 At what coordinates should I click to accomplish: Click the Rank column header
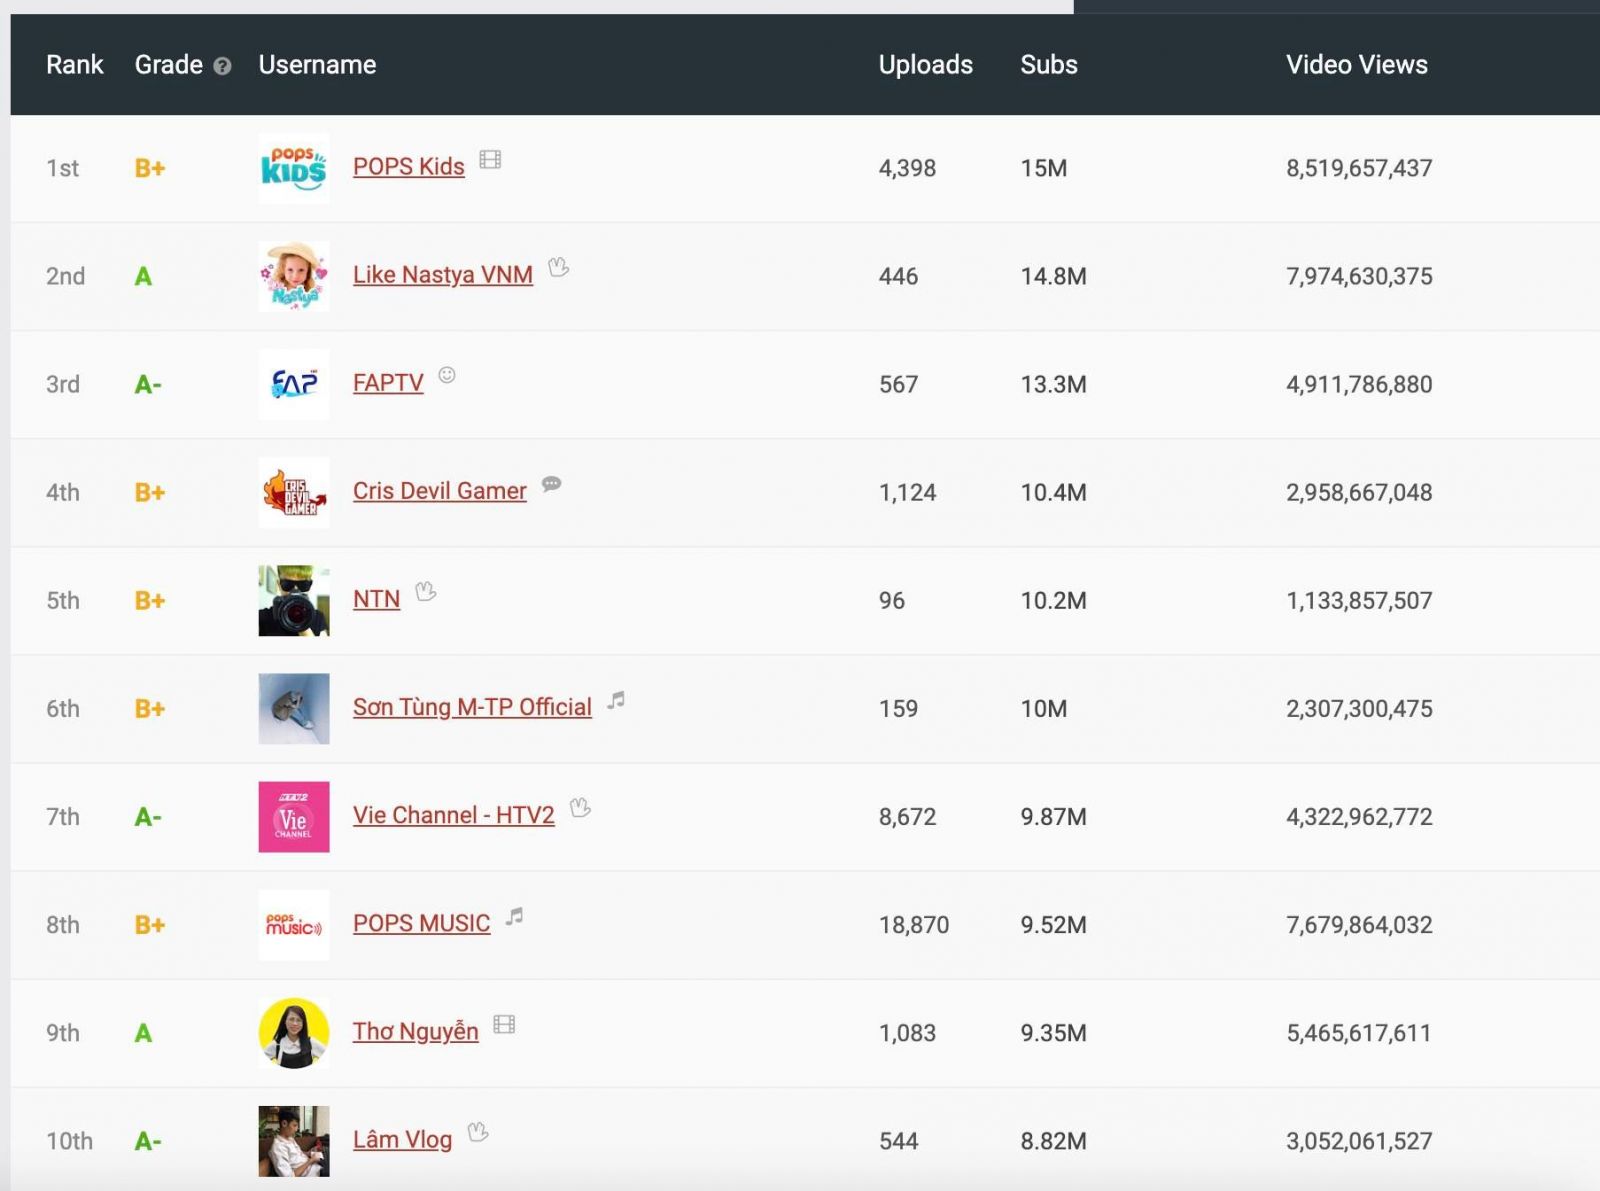click(74, 65)
